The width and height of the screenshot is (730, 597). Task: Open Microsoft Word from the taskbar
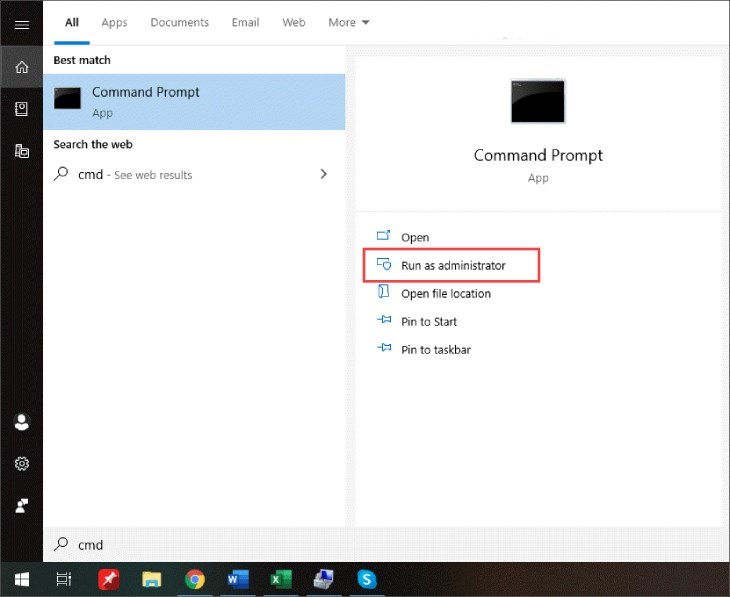(238, 579)
